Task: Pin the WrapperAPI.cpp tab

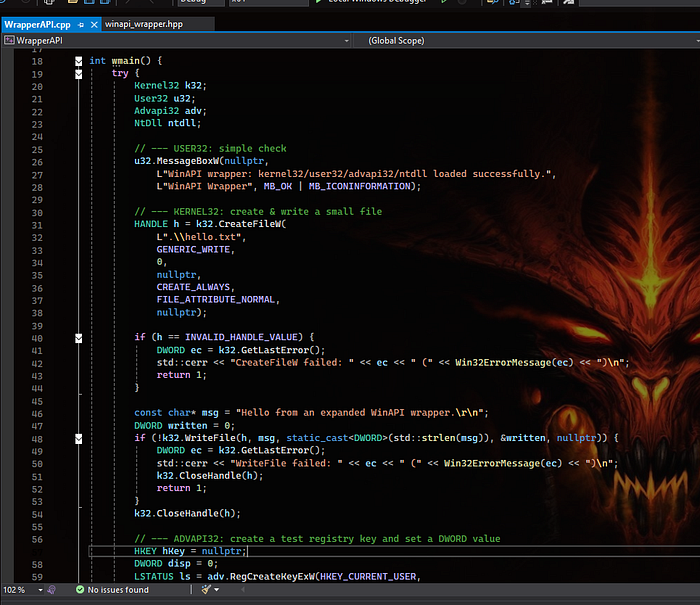Action: 81,25
